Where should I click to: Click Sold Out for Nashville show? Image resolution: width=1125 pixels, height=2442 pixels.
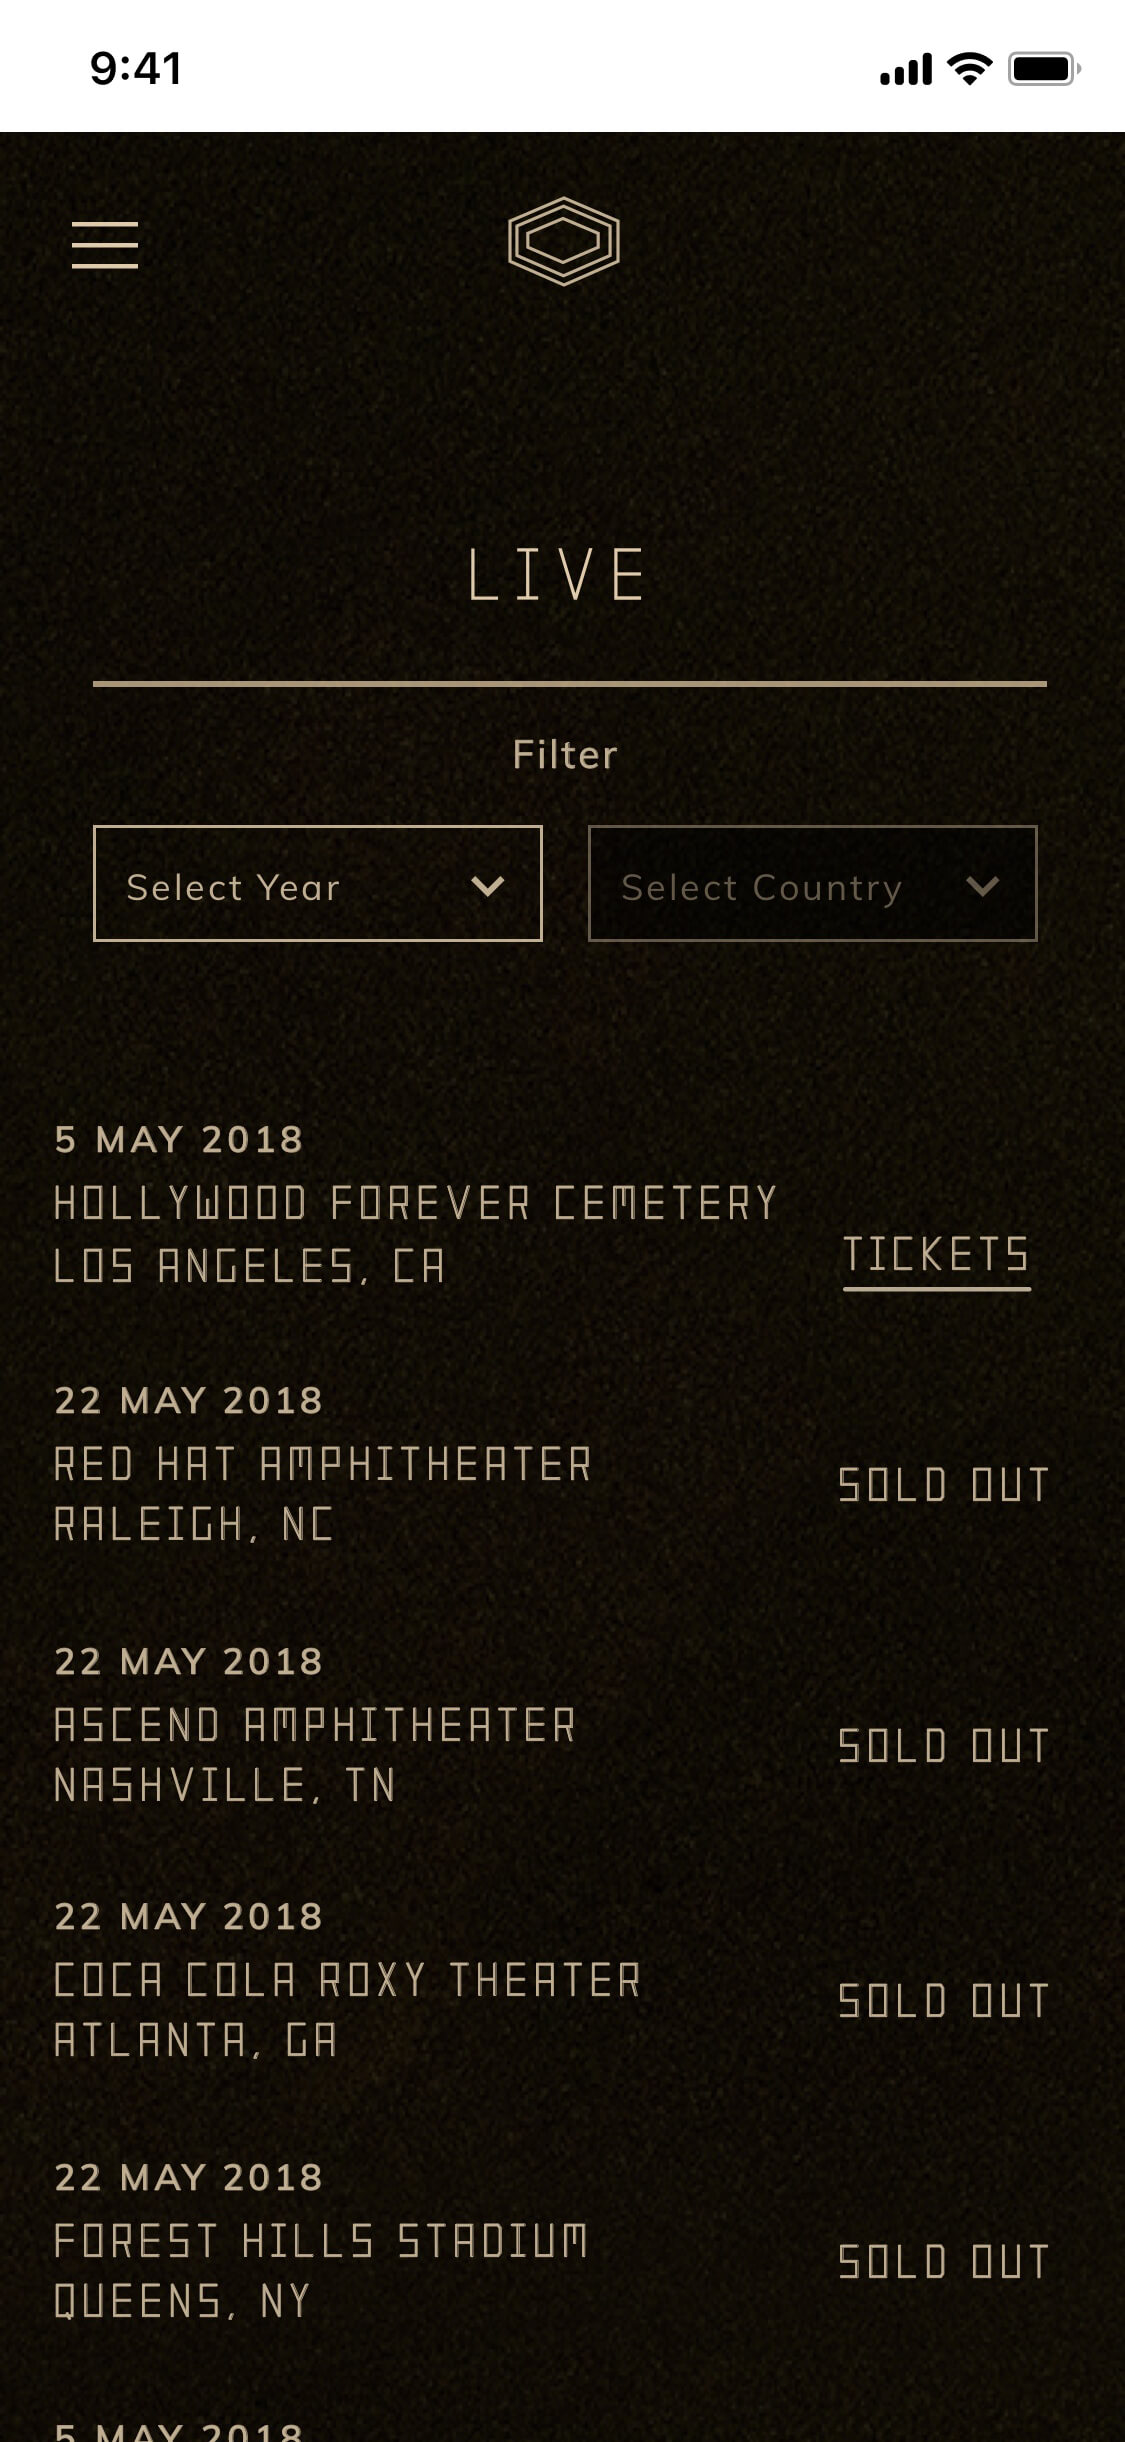(944, 1746)
